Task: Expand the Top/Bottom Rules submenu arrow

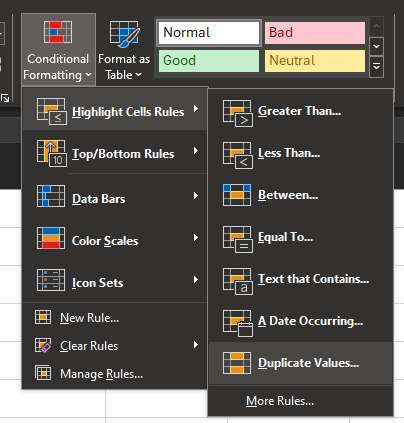Action: point(196,151)
